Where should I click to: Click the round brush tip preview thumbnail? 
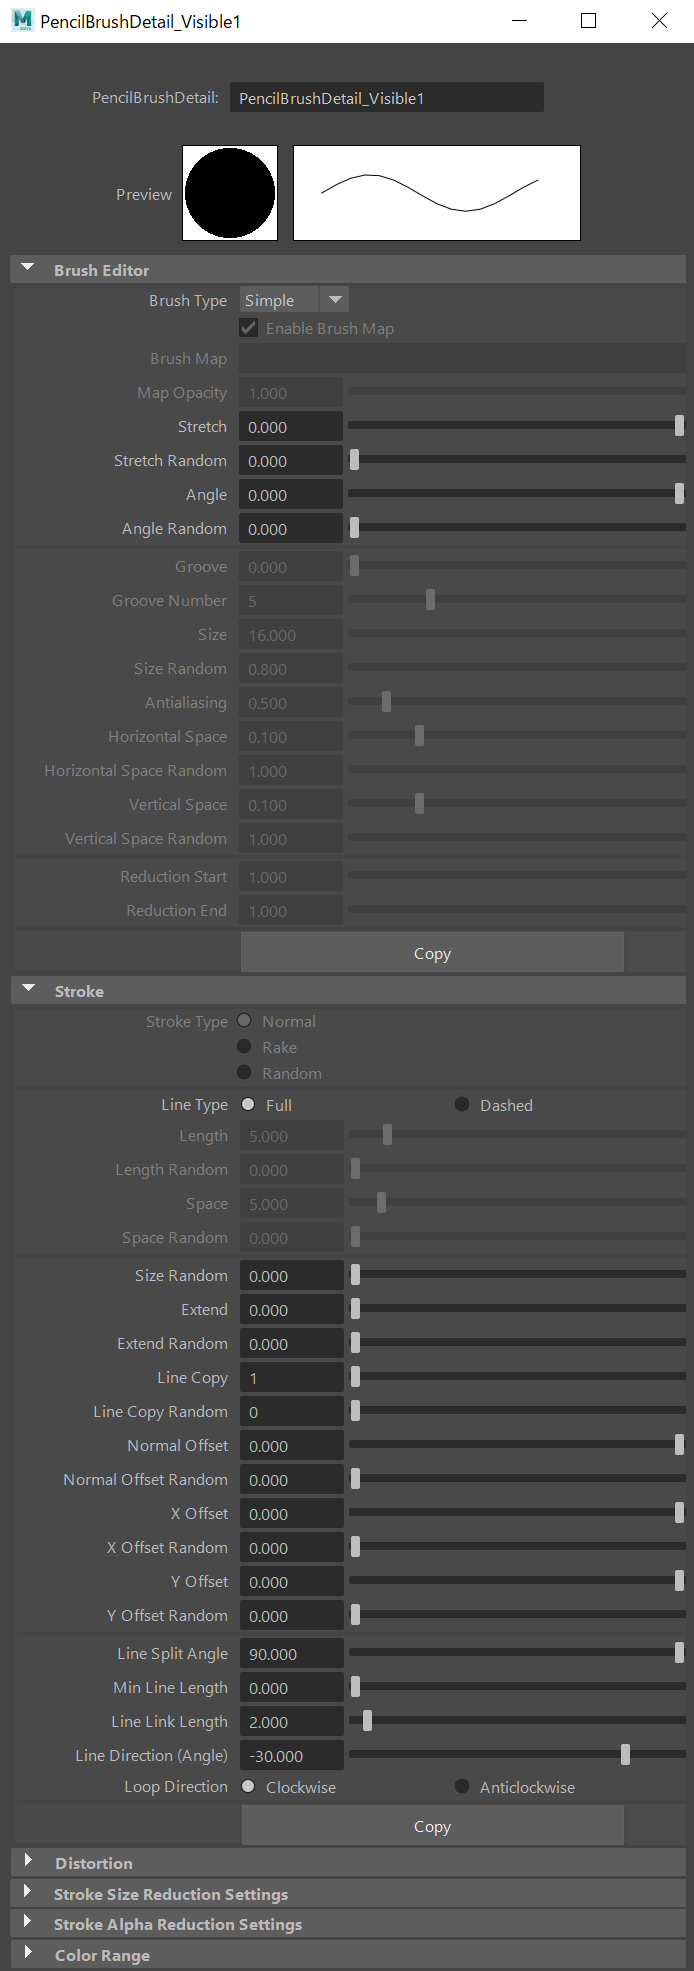click(x=230, y=193)
